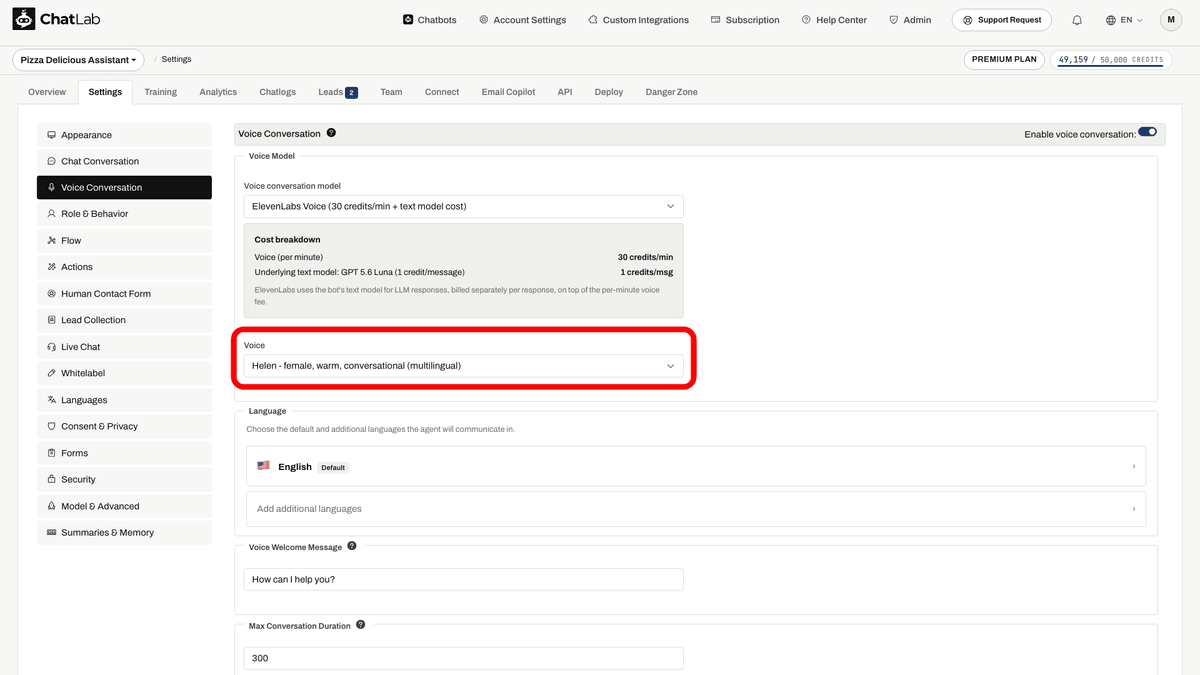Toggle Enable voice conversation switch
1200x675 pixels.
click(1147, 132)
